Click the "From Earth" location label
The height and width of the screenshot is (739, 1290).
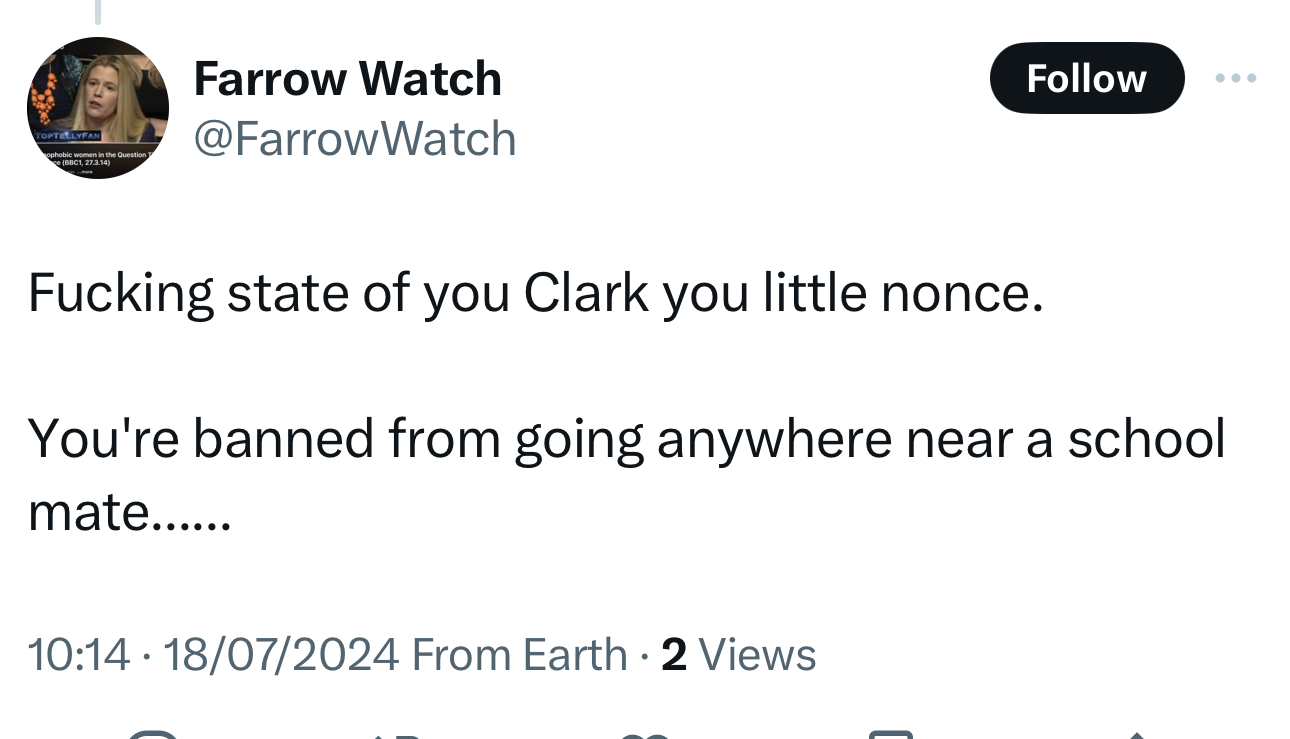coord(519,655)
